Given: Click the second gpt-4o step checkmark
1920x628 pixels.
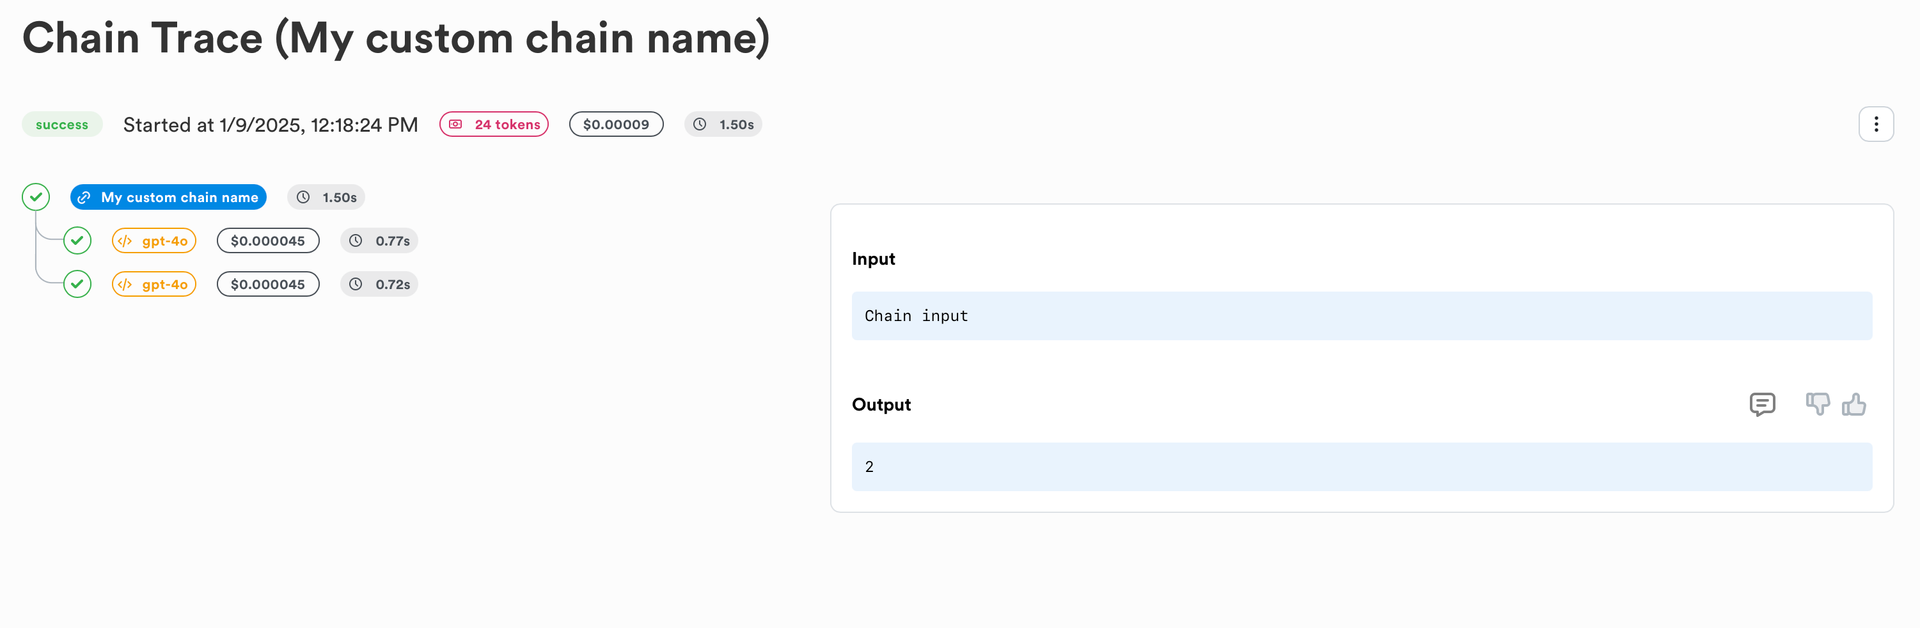Looking at the screenshot, I should click(x=77, y=284).
